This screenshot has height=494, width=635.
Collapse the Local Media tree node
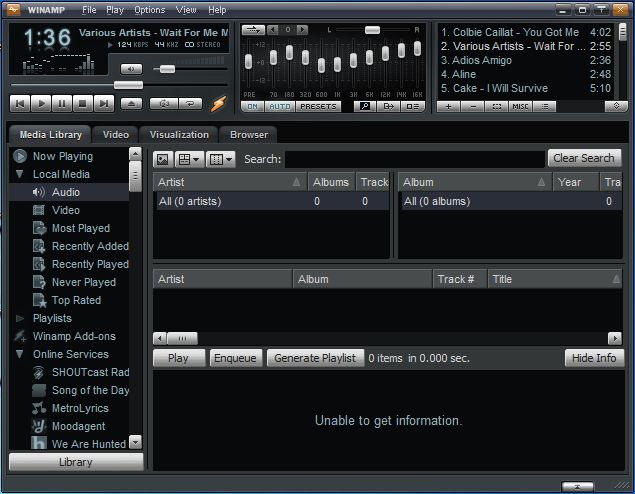(x=19, y=174)
